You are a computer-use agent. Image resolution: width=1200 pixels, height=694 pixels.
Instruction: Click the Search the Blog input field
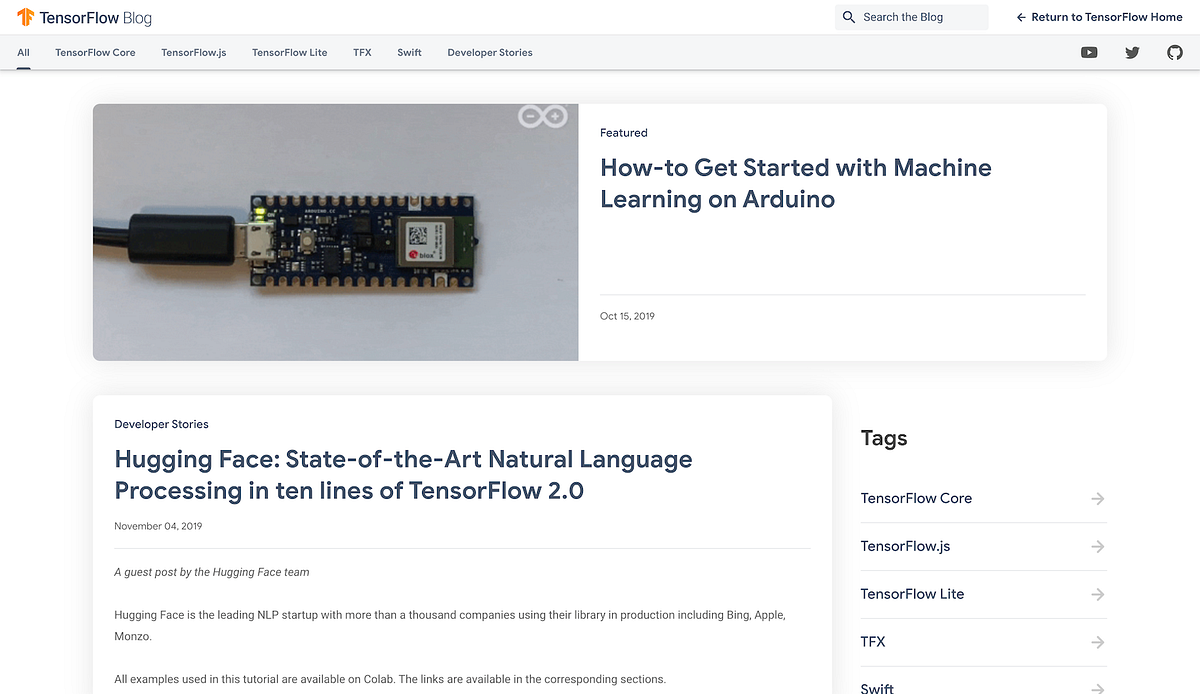pyautogui.click(x=912, y=17)
